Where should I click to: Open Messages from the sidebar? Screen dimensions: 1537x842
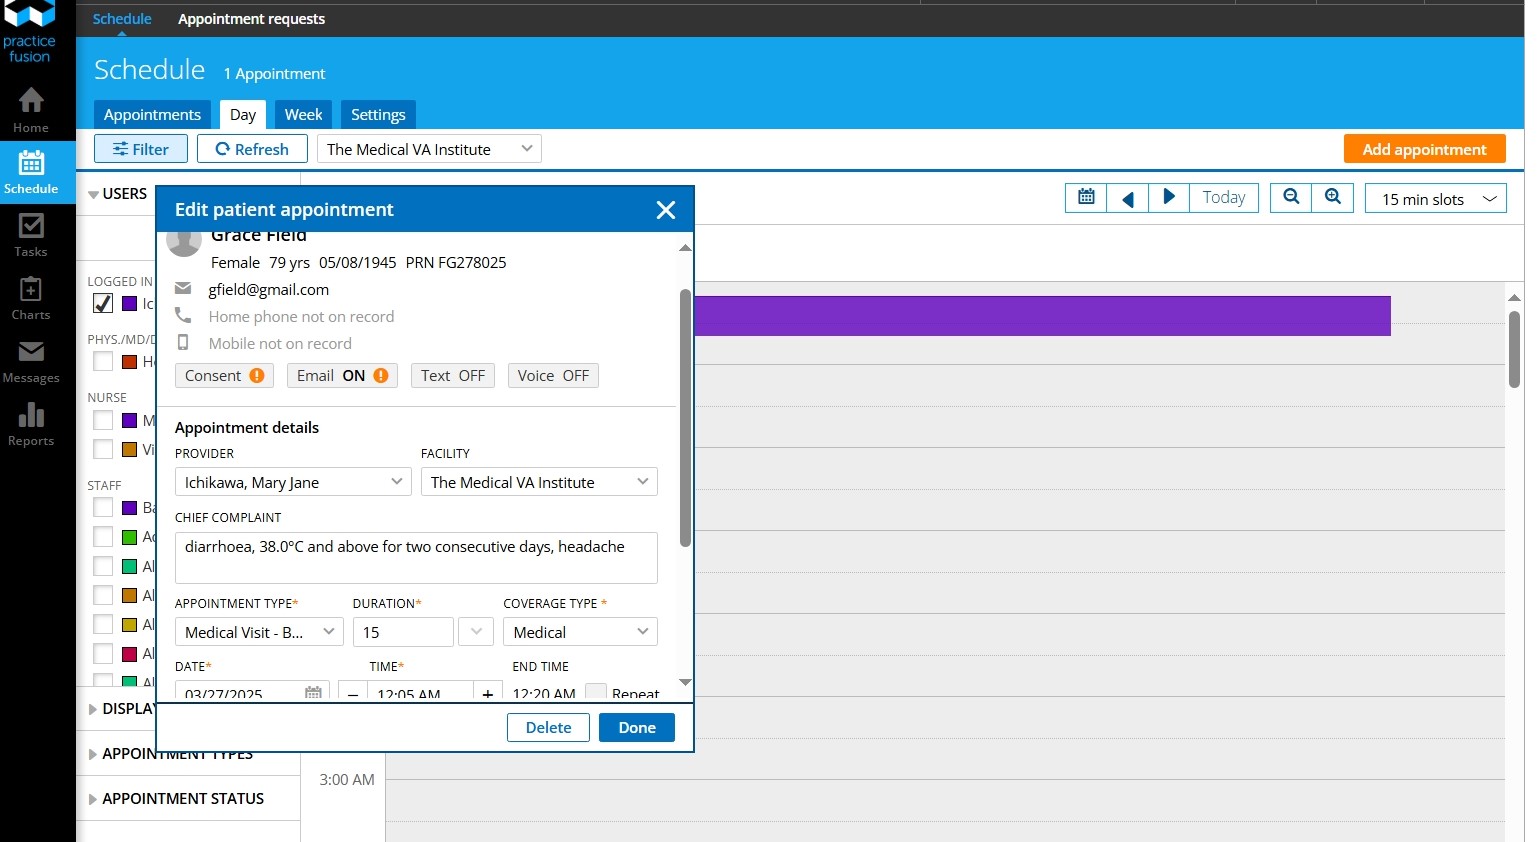(31, 362)
